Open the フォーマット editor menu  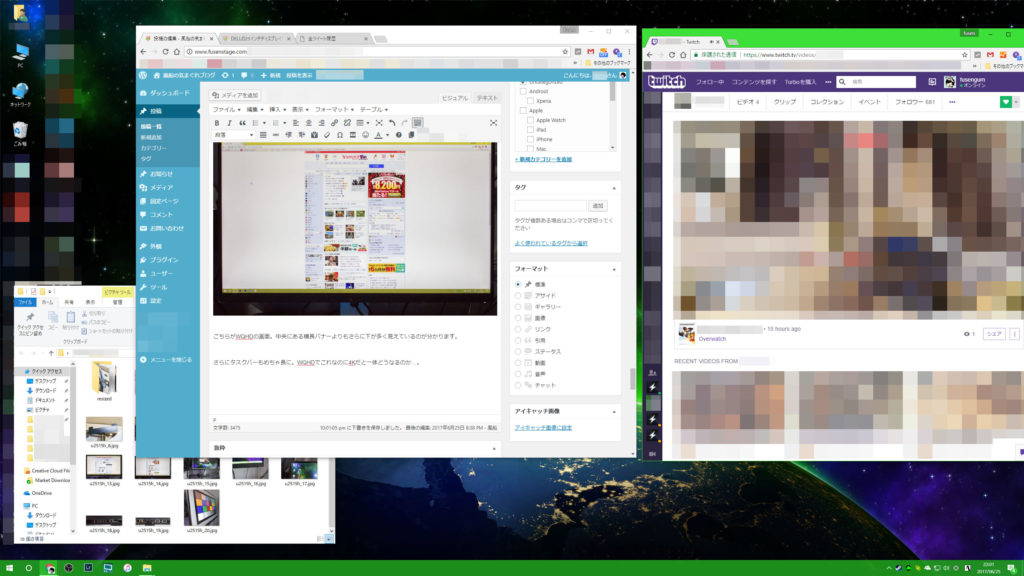(334, 109)
